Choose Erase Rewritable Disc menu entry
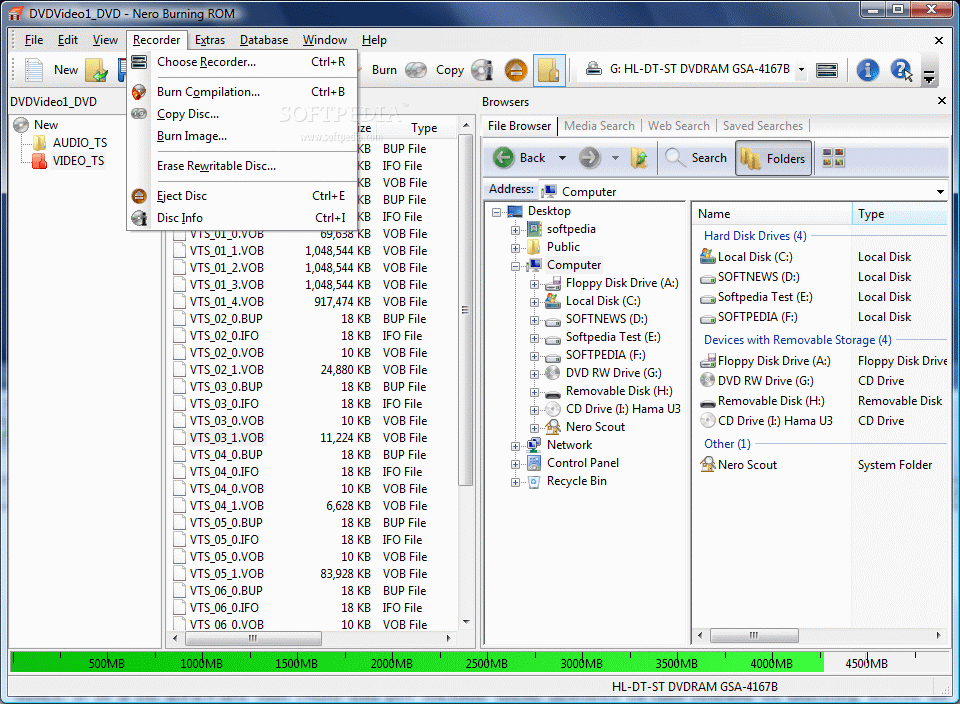Image resolution: width=960 pixels, height=704 pixels. (x=216, y=166)
